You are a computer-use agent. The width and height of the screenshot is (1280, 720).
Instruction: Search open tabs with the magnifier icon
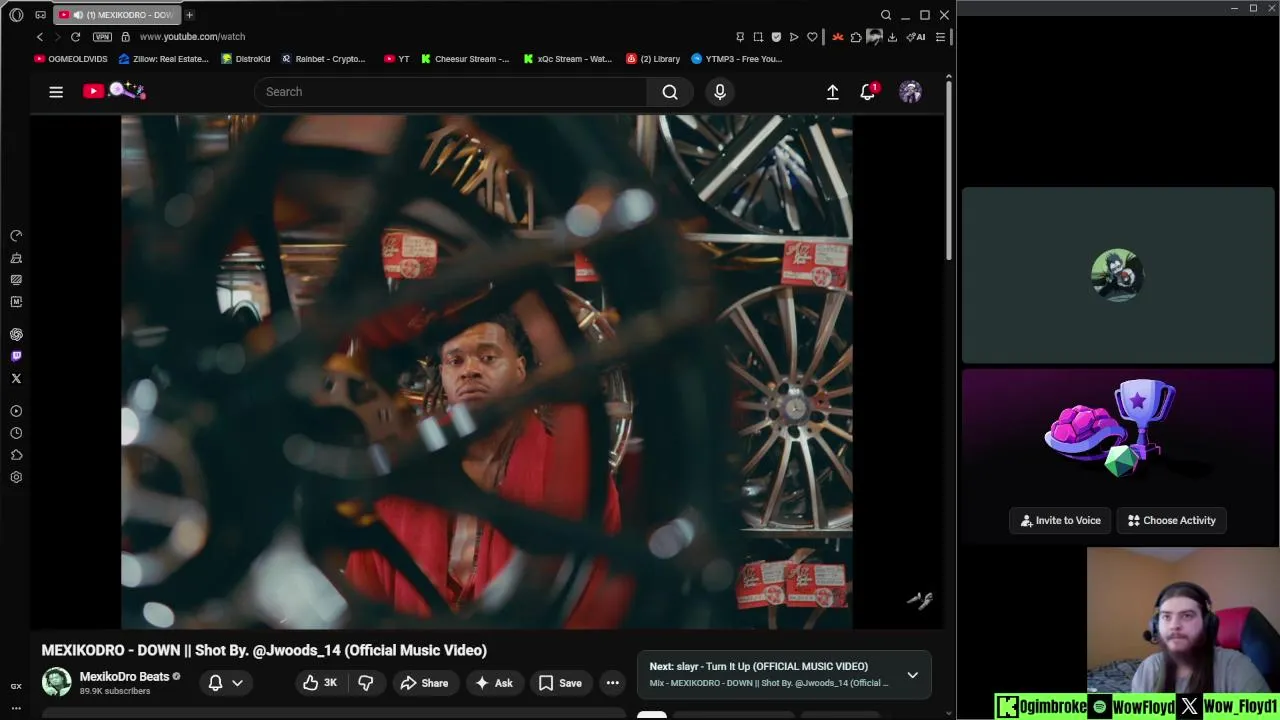[x=886, y=15]
